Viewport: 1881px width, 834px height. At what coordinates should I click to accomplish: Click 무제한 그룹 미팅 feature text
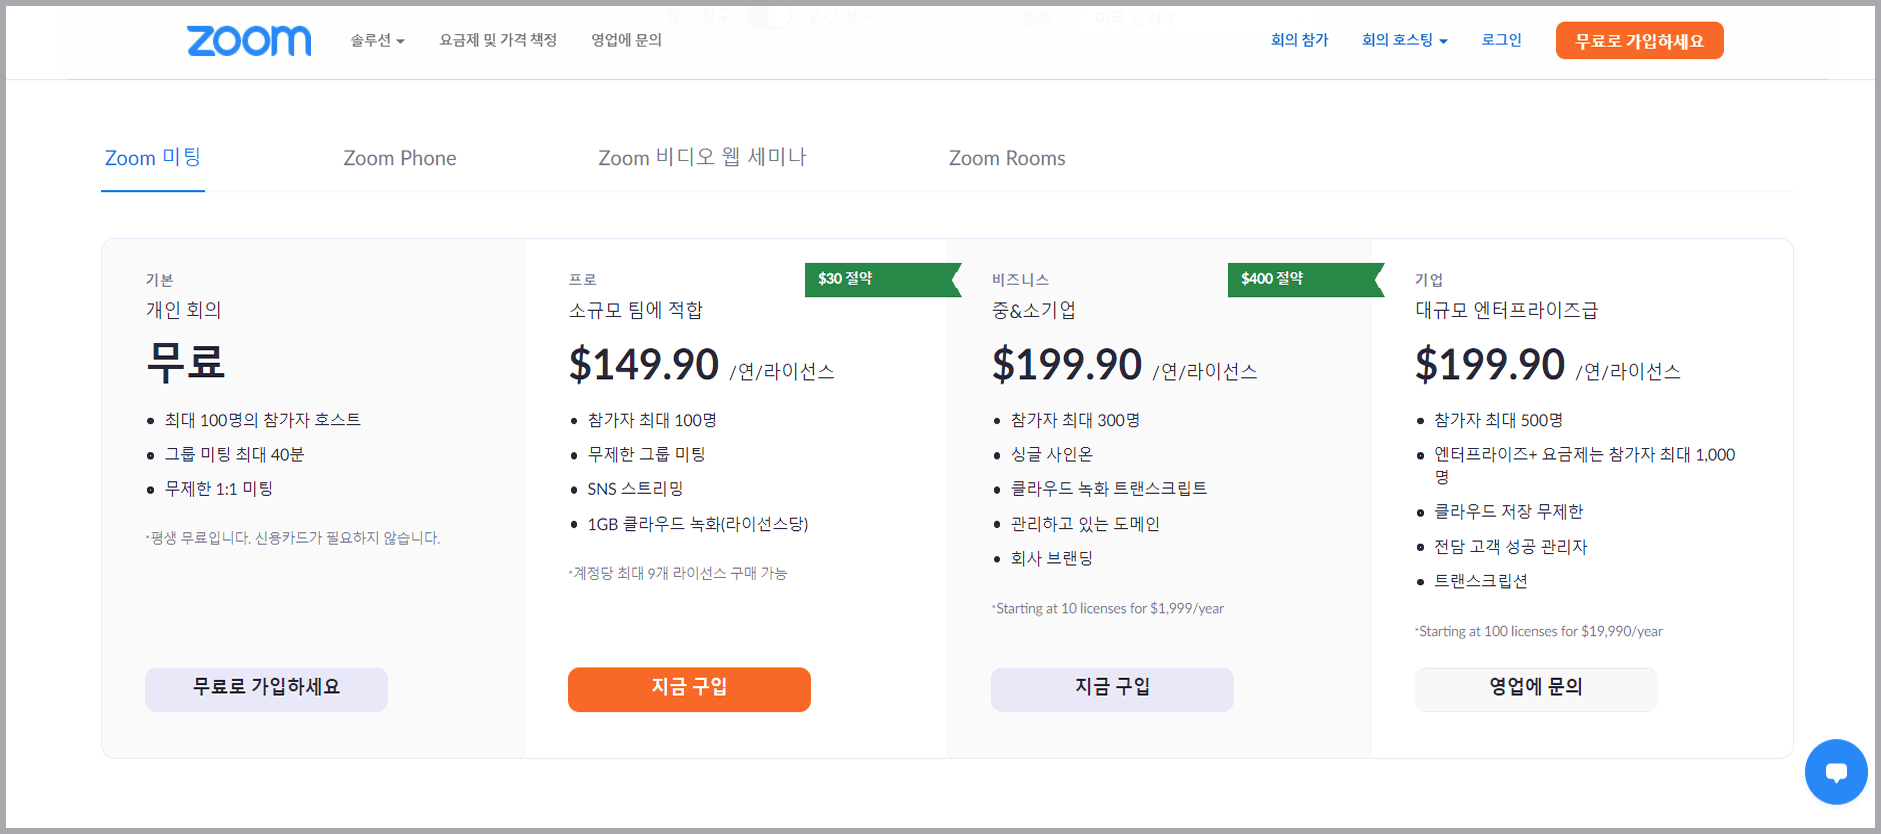[x=647, y=454]
